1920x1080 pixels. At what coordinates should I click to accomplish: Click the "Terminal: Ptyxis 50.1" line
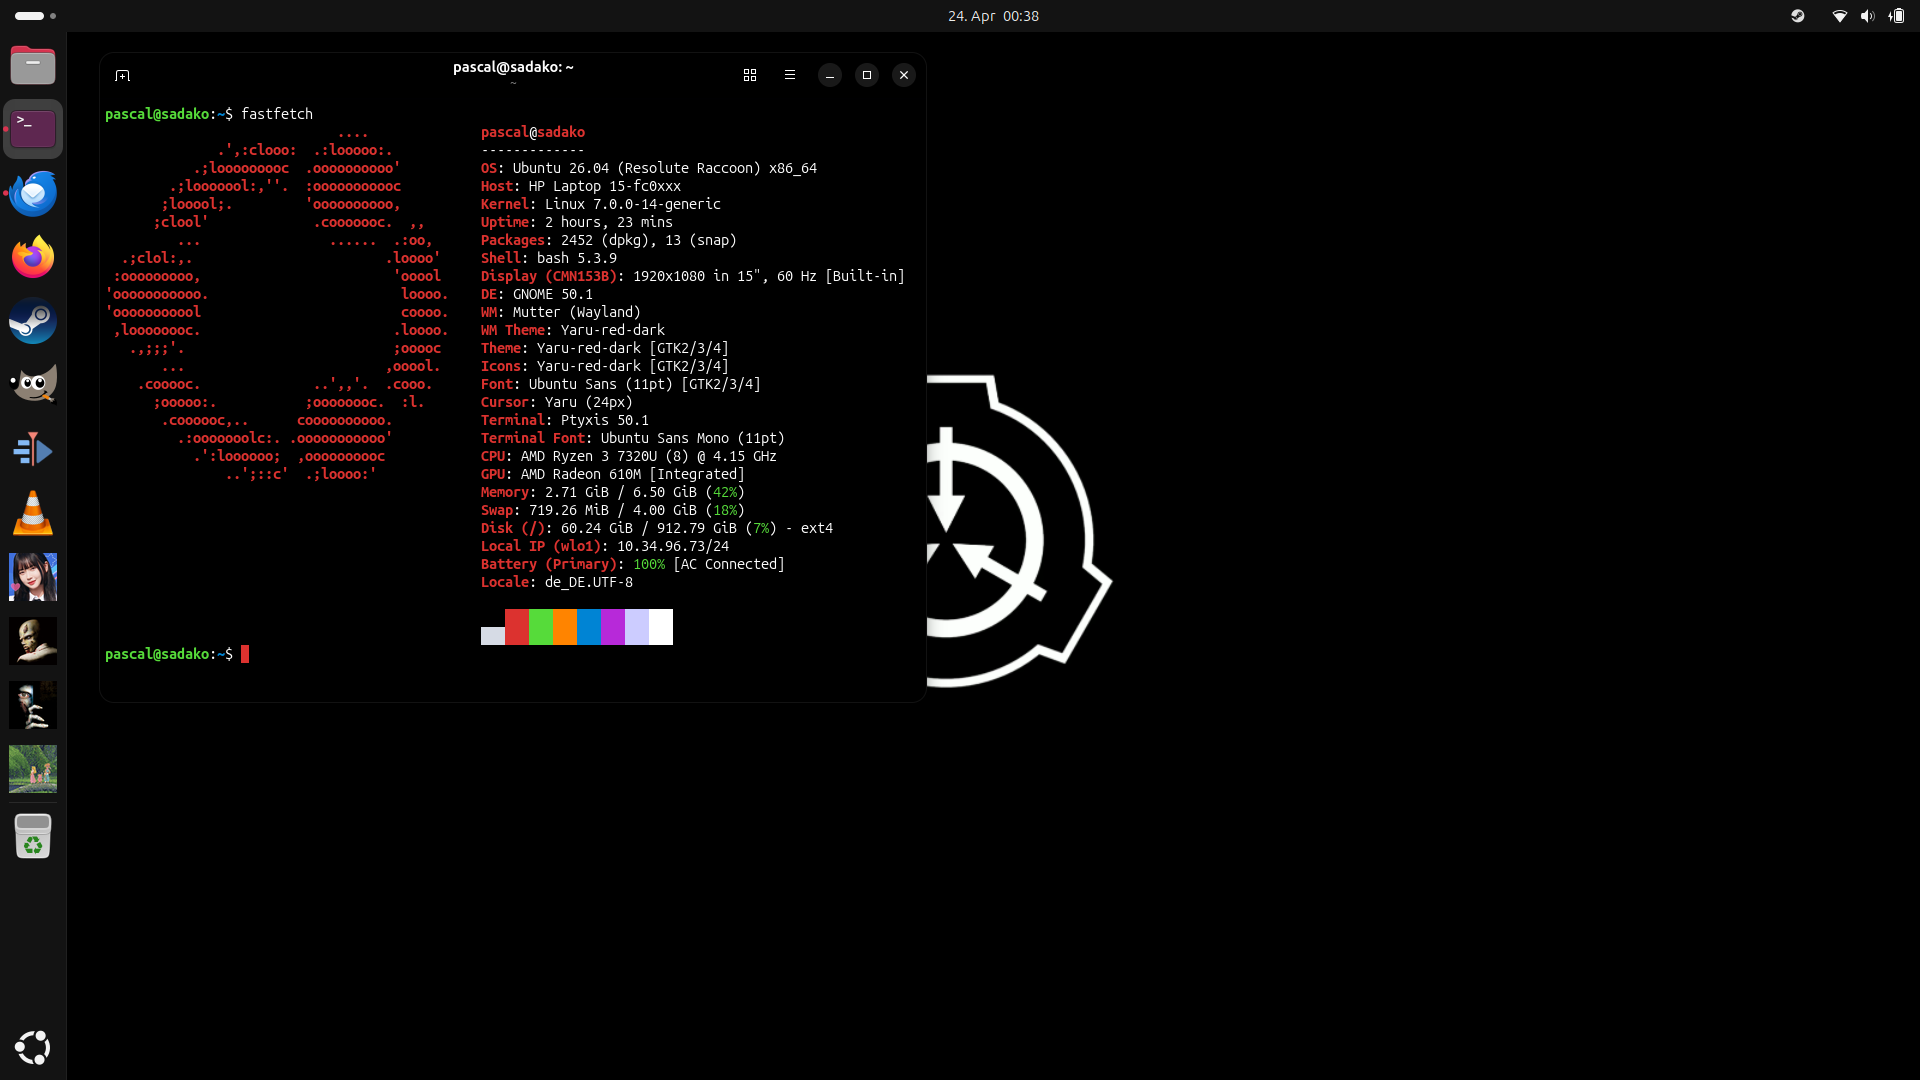[565, 420]
